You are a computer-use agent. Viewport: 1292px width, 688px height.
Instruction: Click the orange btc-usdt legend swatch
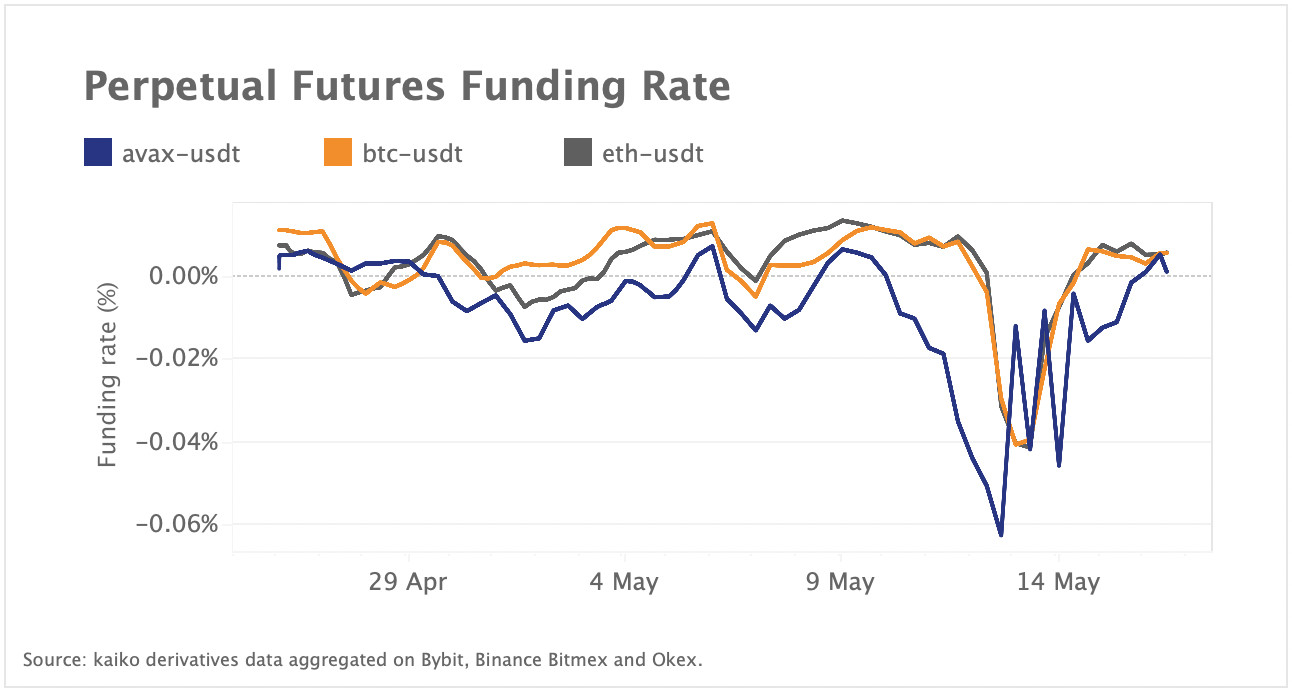pos(338,154)
